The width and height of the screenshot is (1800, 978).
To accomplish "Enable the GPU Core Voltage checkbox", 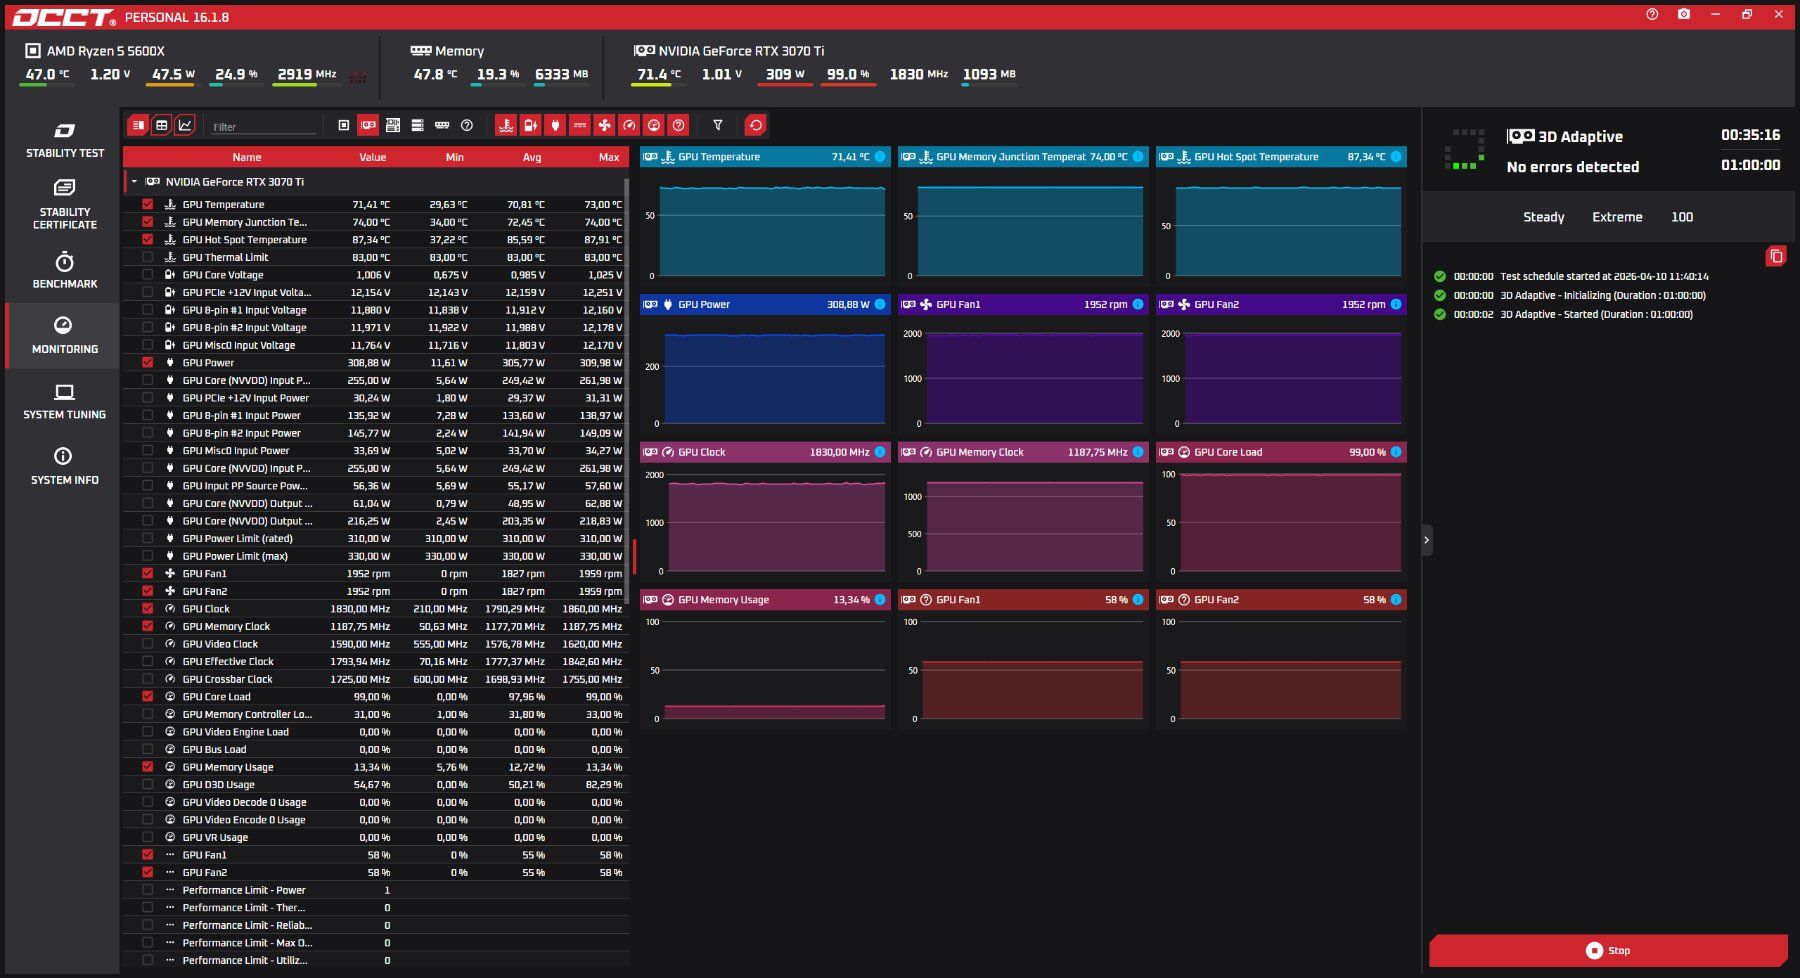I will pyautogui.click(x=148, y=275).
